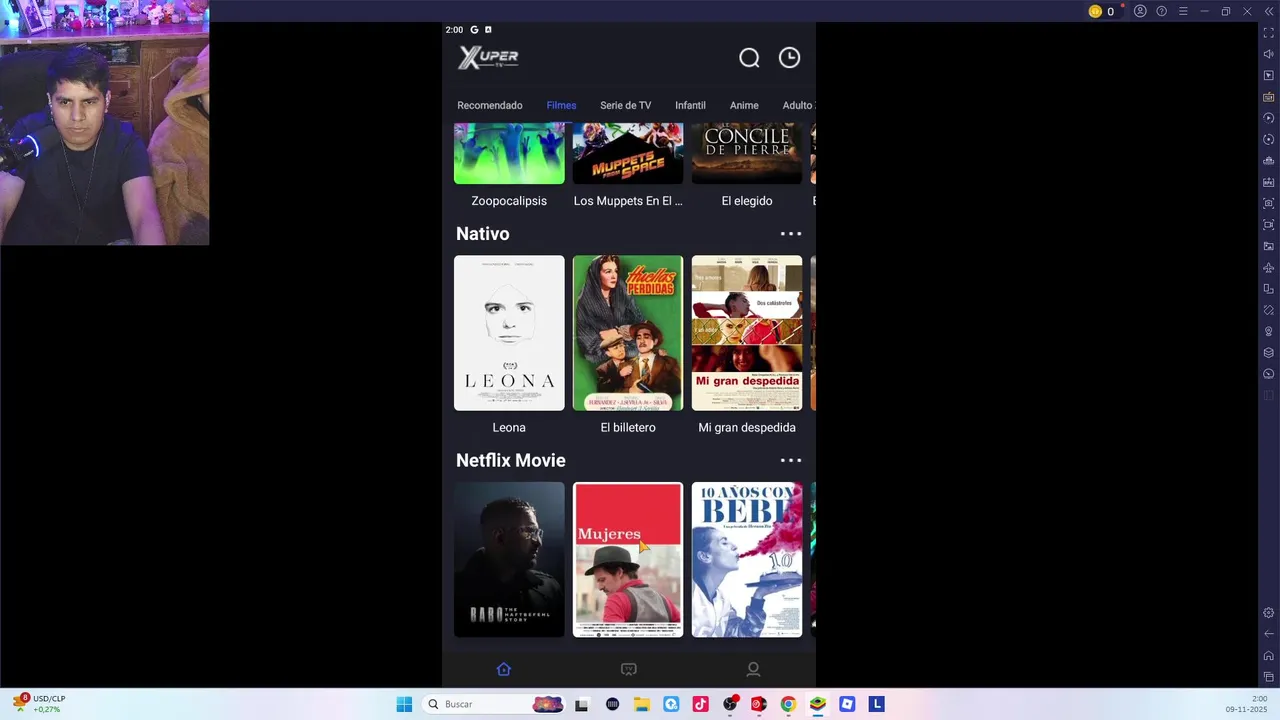The width and height of the screenshot is (1280, 720).
Task: Click BlueStacks Android home icon
Action: 1269,656
